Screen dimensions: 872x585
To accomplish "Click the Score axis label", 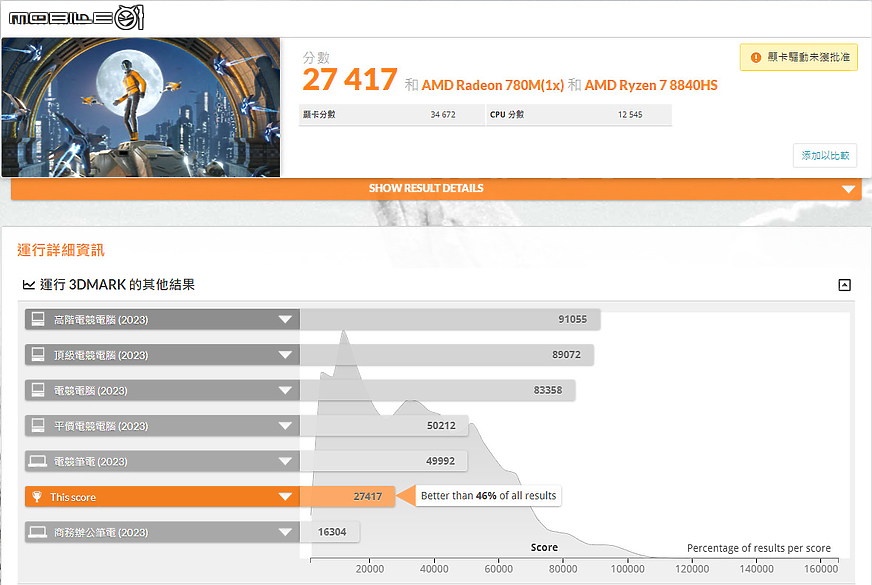I will click(x=544, y=548).
